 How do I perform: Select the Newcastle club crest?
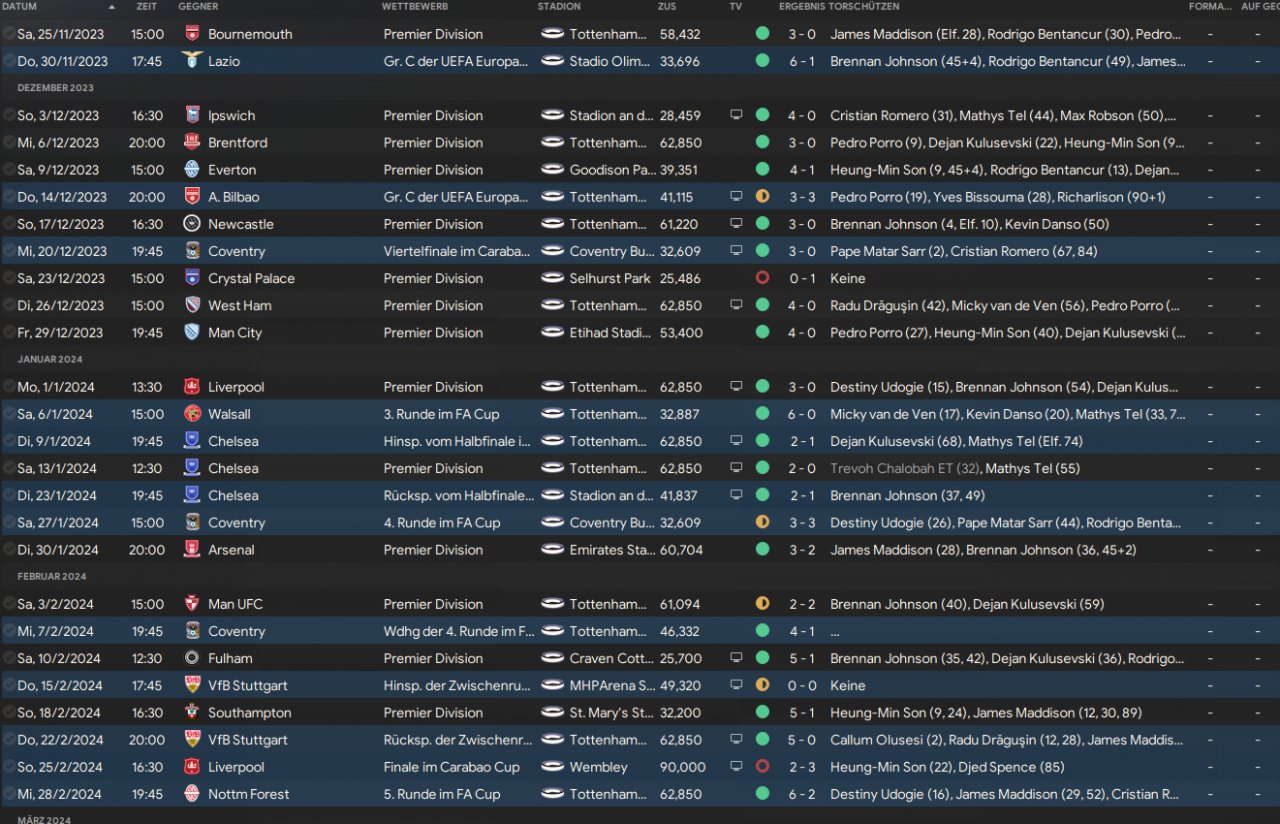192,223
